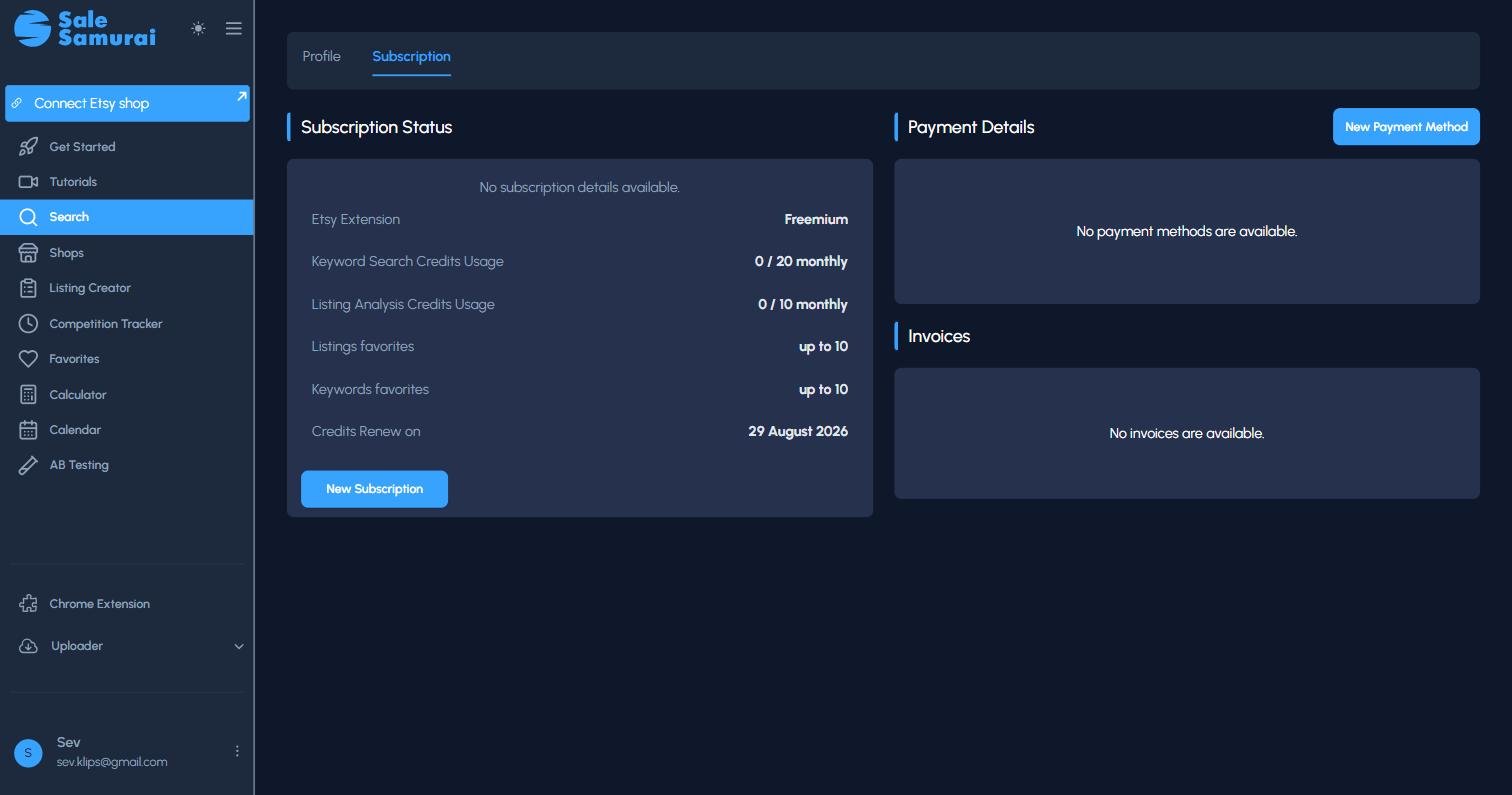Click the Competition Tracker clock icon
This screenshot has width=1512, height=795.
click(28, 324)
